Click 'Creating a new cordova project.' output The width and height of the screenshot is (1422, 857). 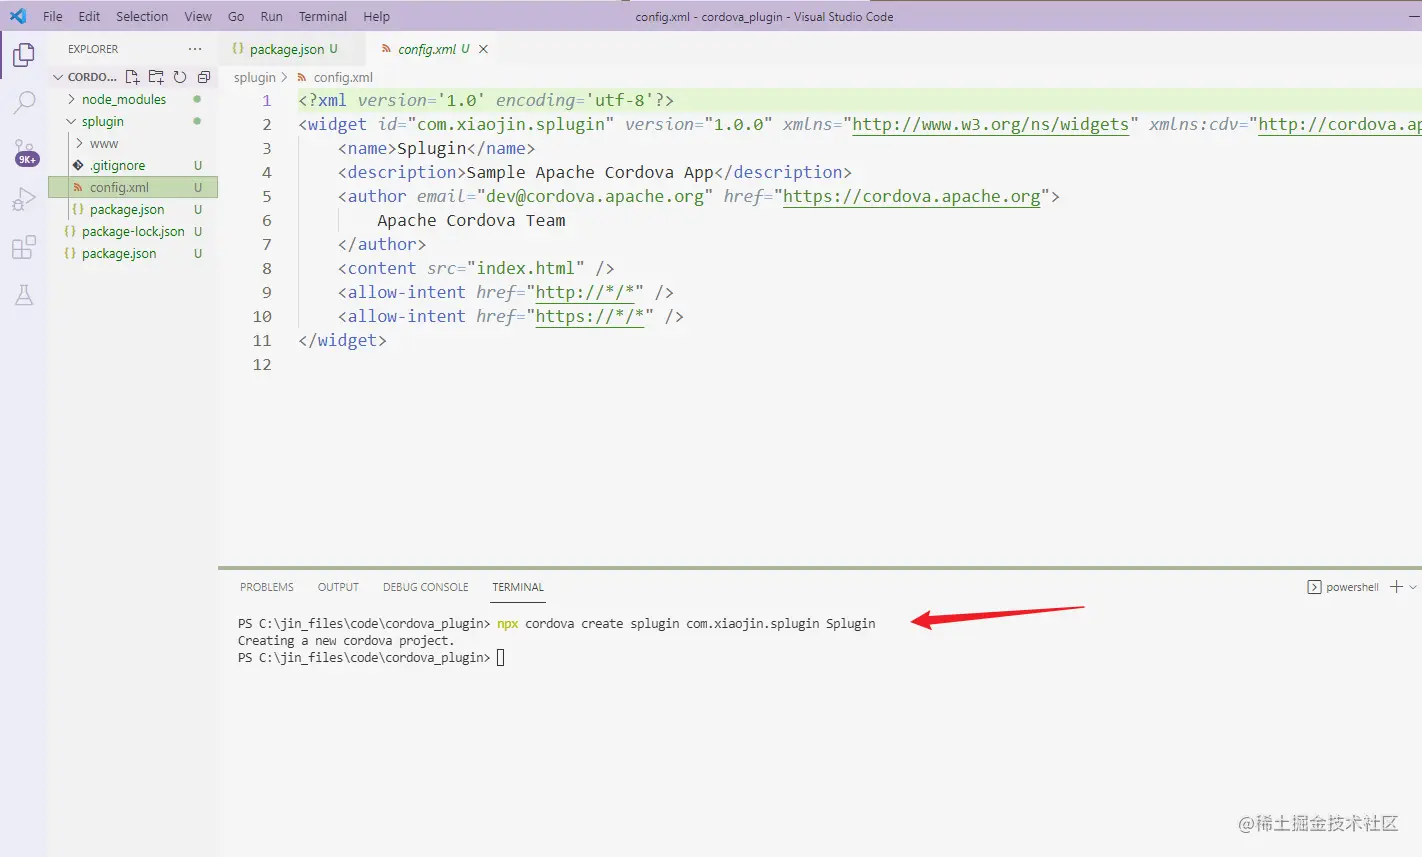346,640
